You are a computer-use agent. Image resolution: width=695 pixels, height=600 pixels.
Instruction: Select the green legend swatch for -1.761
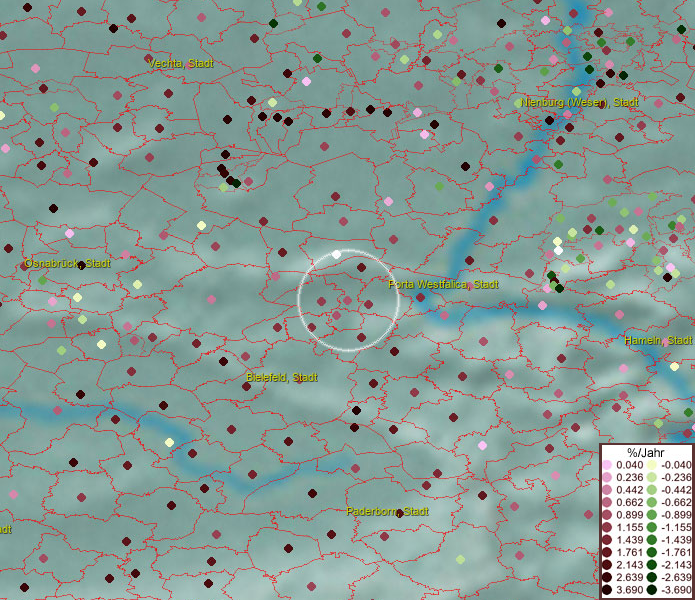point(652,552)
